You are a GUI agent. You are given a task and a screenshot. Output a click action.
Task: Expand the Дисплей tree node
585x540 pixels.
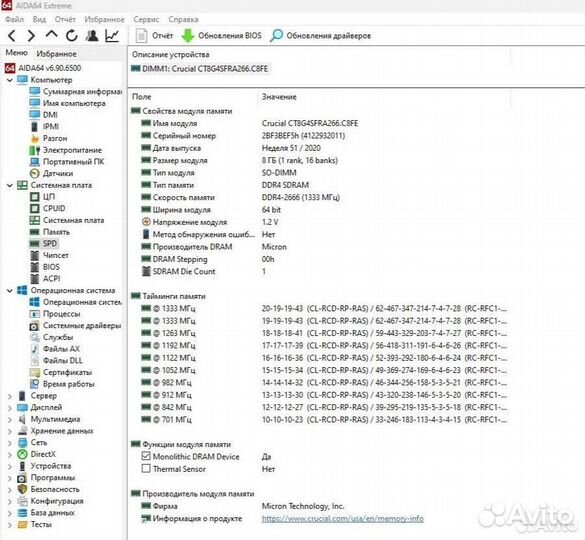(10, 408)
